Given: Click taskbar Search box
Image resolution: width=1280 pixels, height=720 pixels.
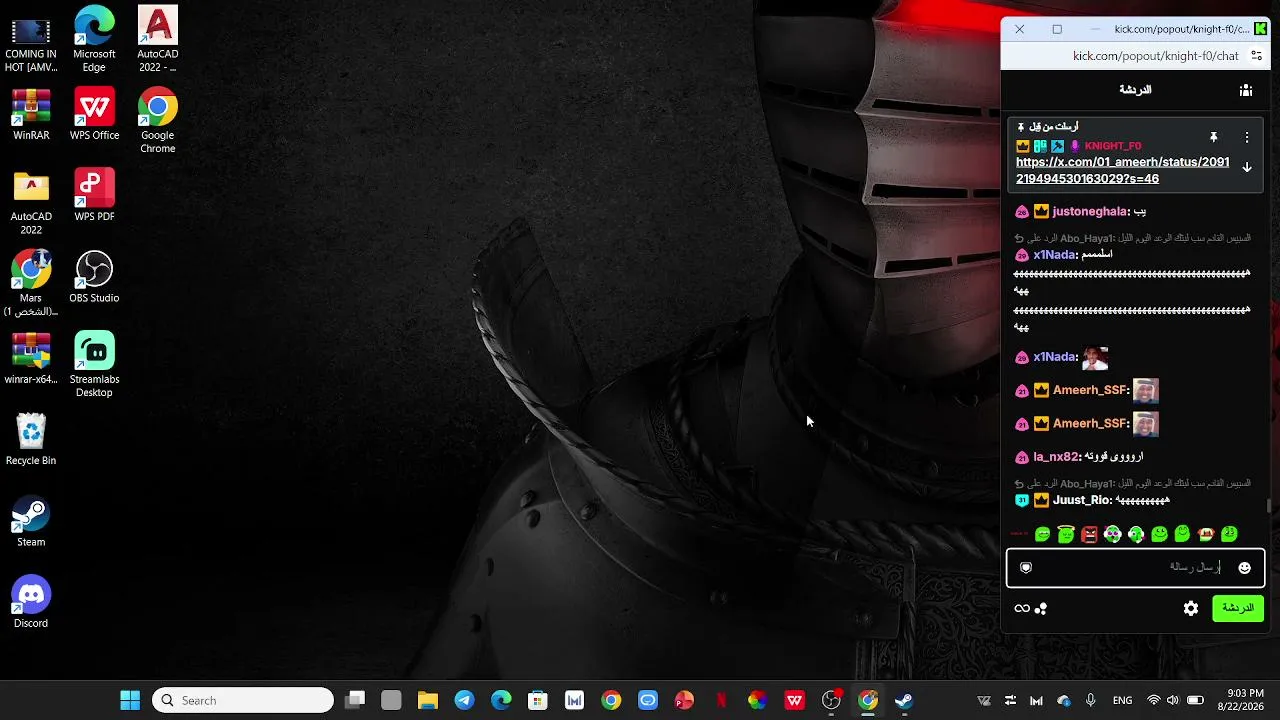Looking at the screenshot, I should (243, 700).
